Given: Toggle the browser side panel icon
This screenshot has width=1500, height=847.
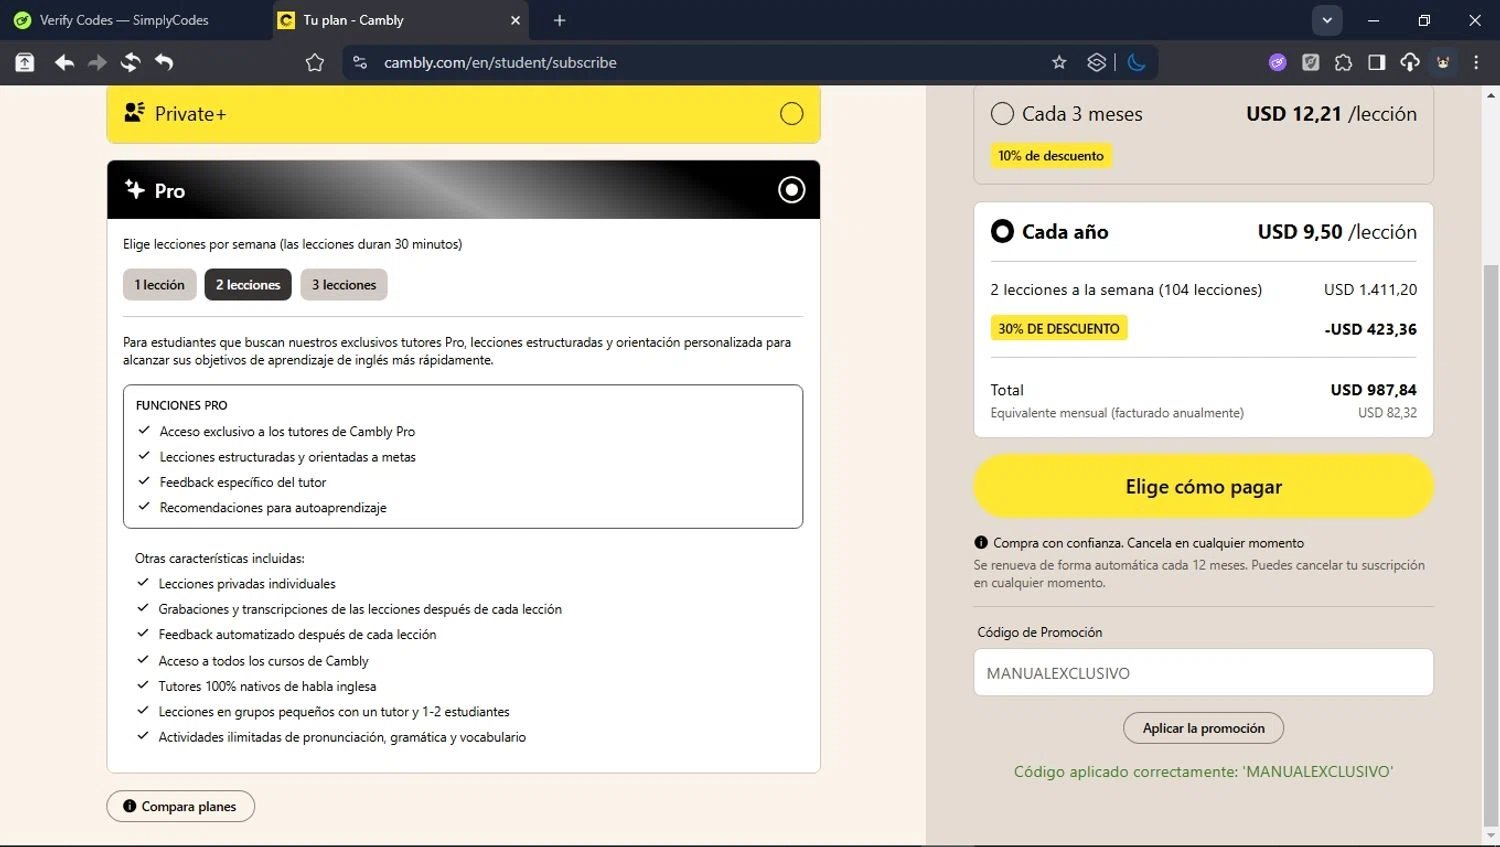Looking at the screenshot, I should pyautogui.click(x=1376, y=63).
